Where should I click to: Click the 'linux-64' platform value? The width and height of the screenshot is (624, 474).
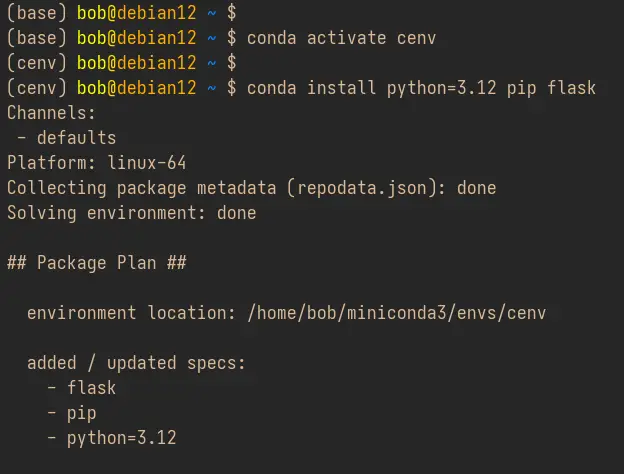(x=146, y=163)
